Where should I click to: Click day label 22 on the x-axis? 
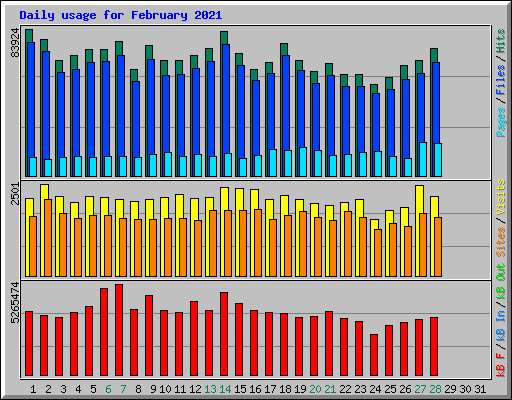pyautogui.click(x=345, y=389)
